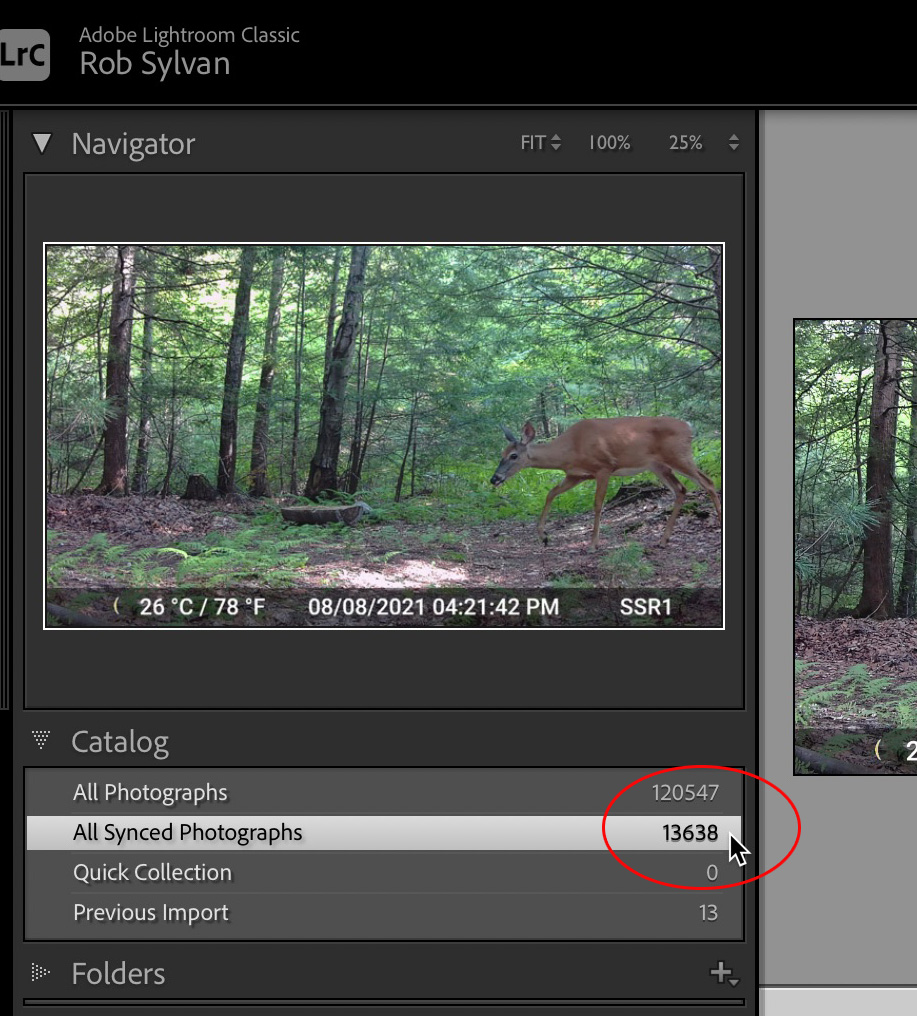This screenshot has height=1016, width=917.
Task: Click the Rob Sylvan identity plate
Action: pos(155,64)
